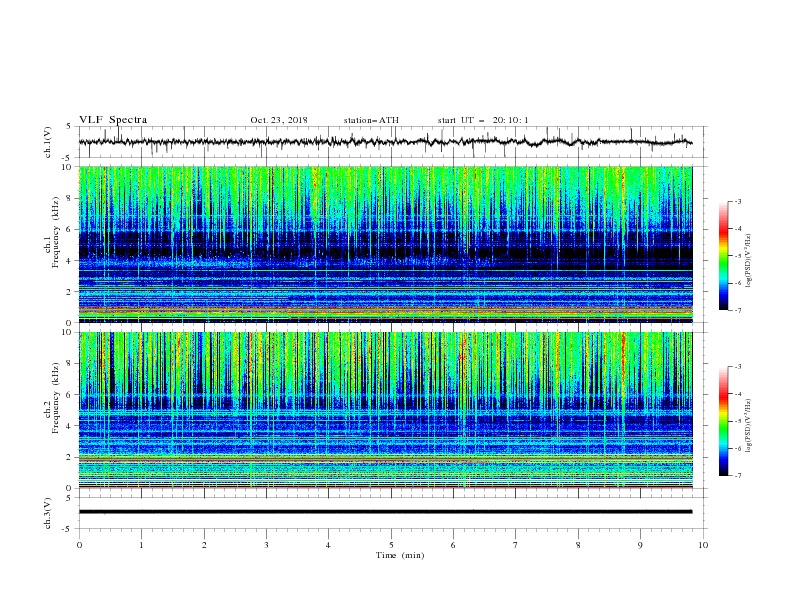The image size is (792, 612).
Task: Click the "7" tick on the time axis
Action: click(x=516, y=545)
